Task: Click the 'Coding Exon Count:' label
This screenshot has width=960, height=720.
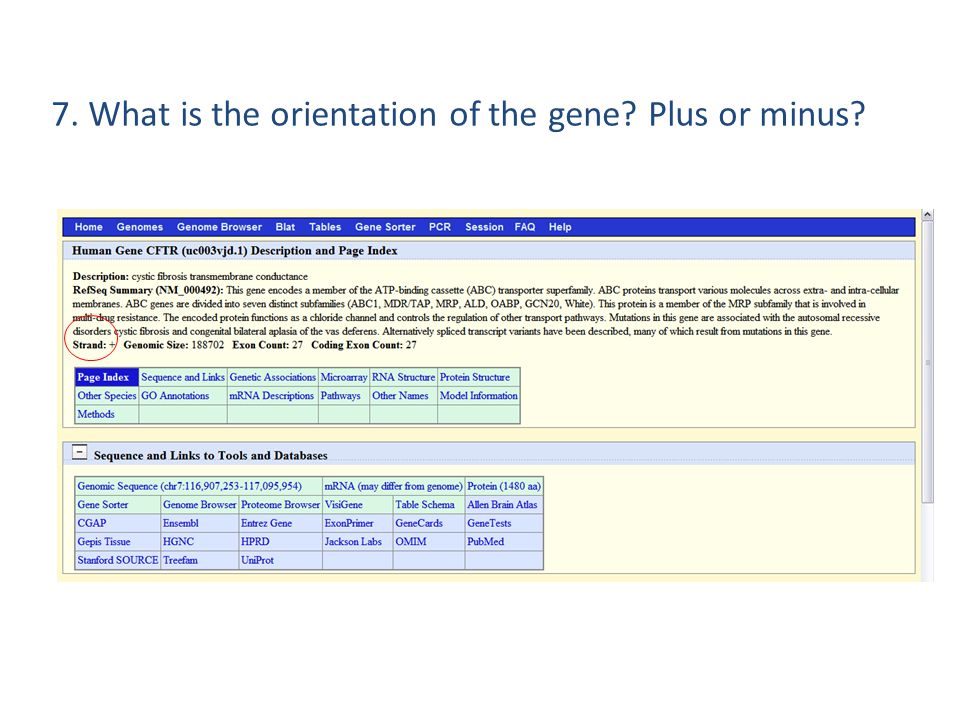Action: pyautogui.click(x=356, y=345)
